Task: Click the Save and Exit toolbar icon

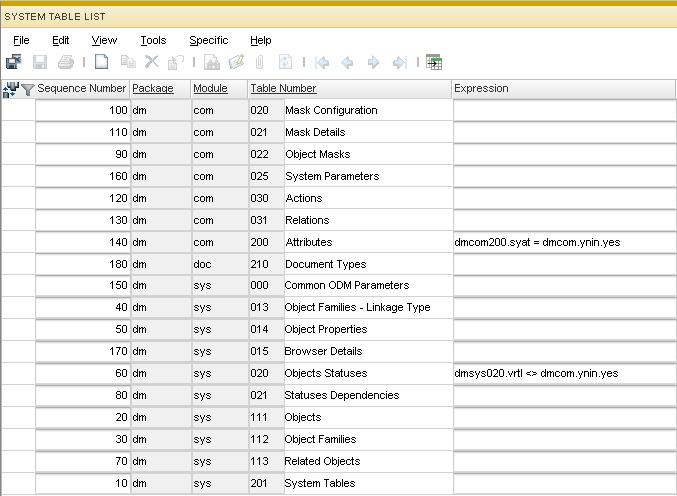Action: coord(14,62)
